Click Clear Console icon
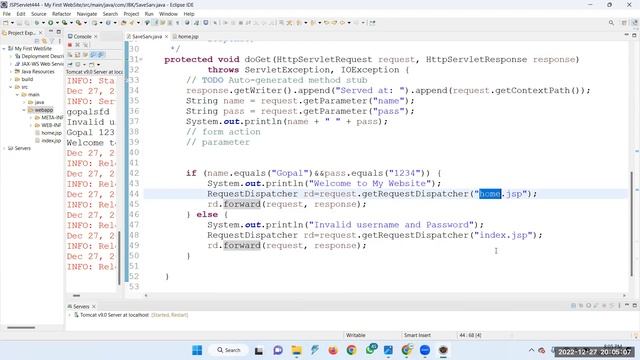 [x=70, y=54]
